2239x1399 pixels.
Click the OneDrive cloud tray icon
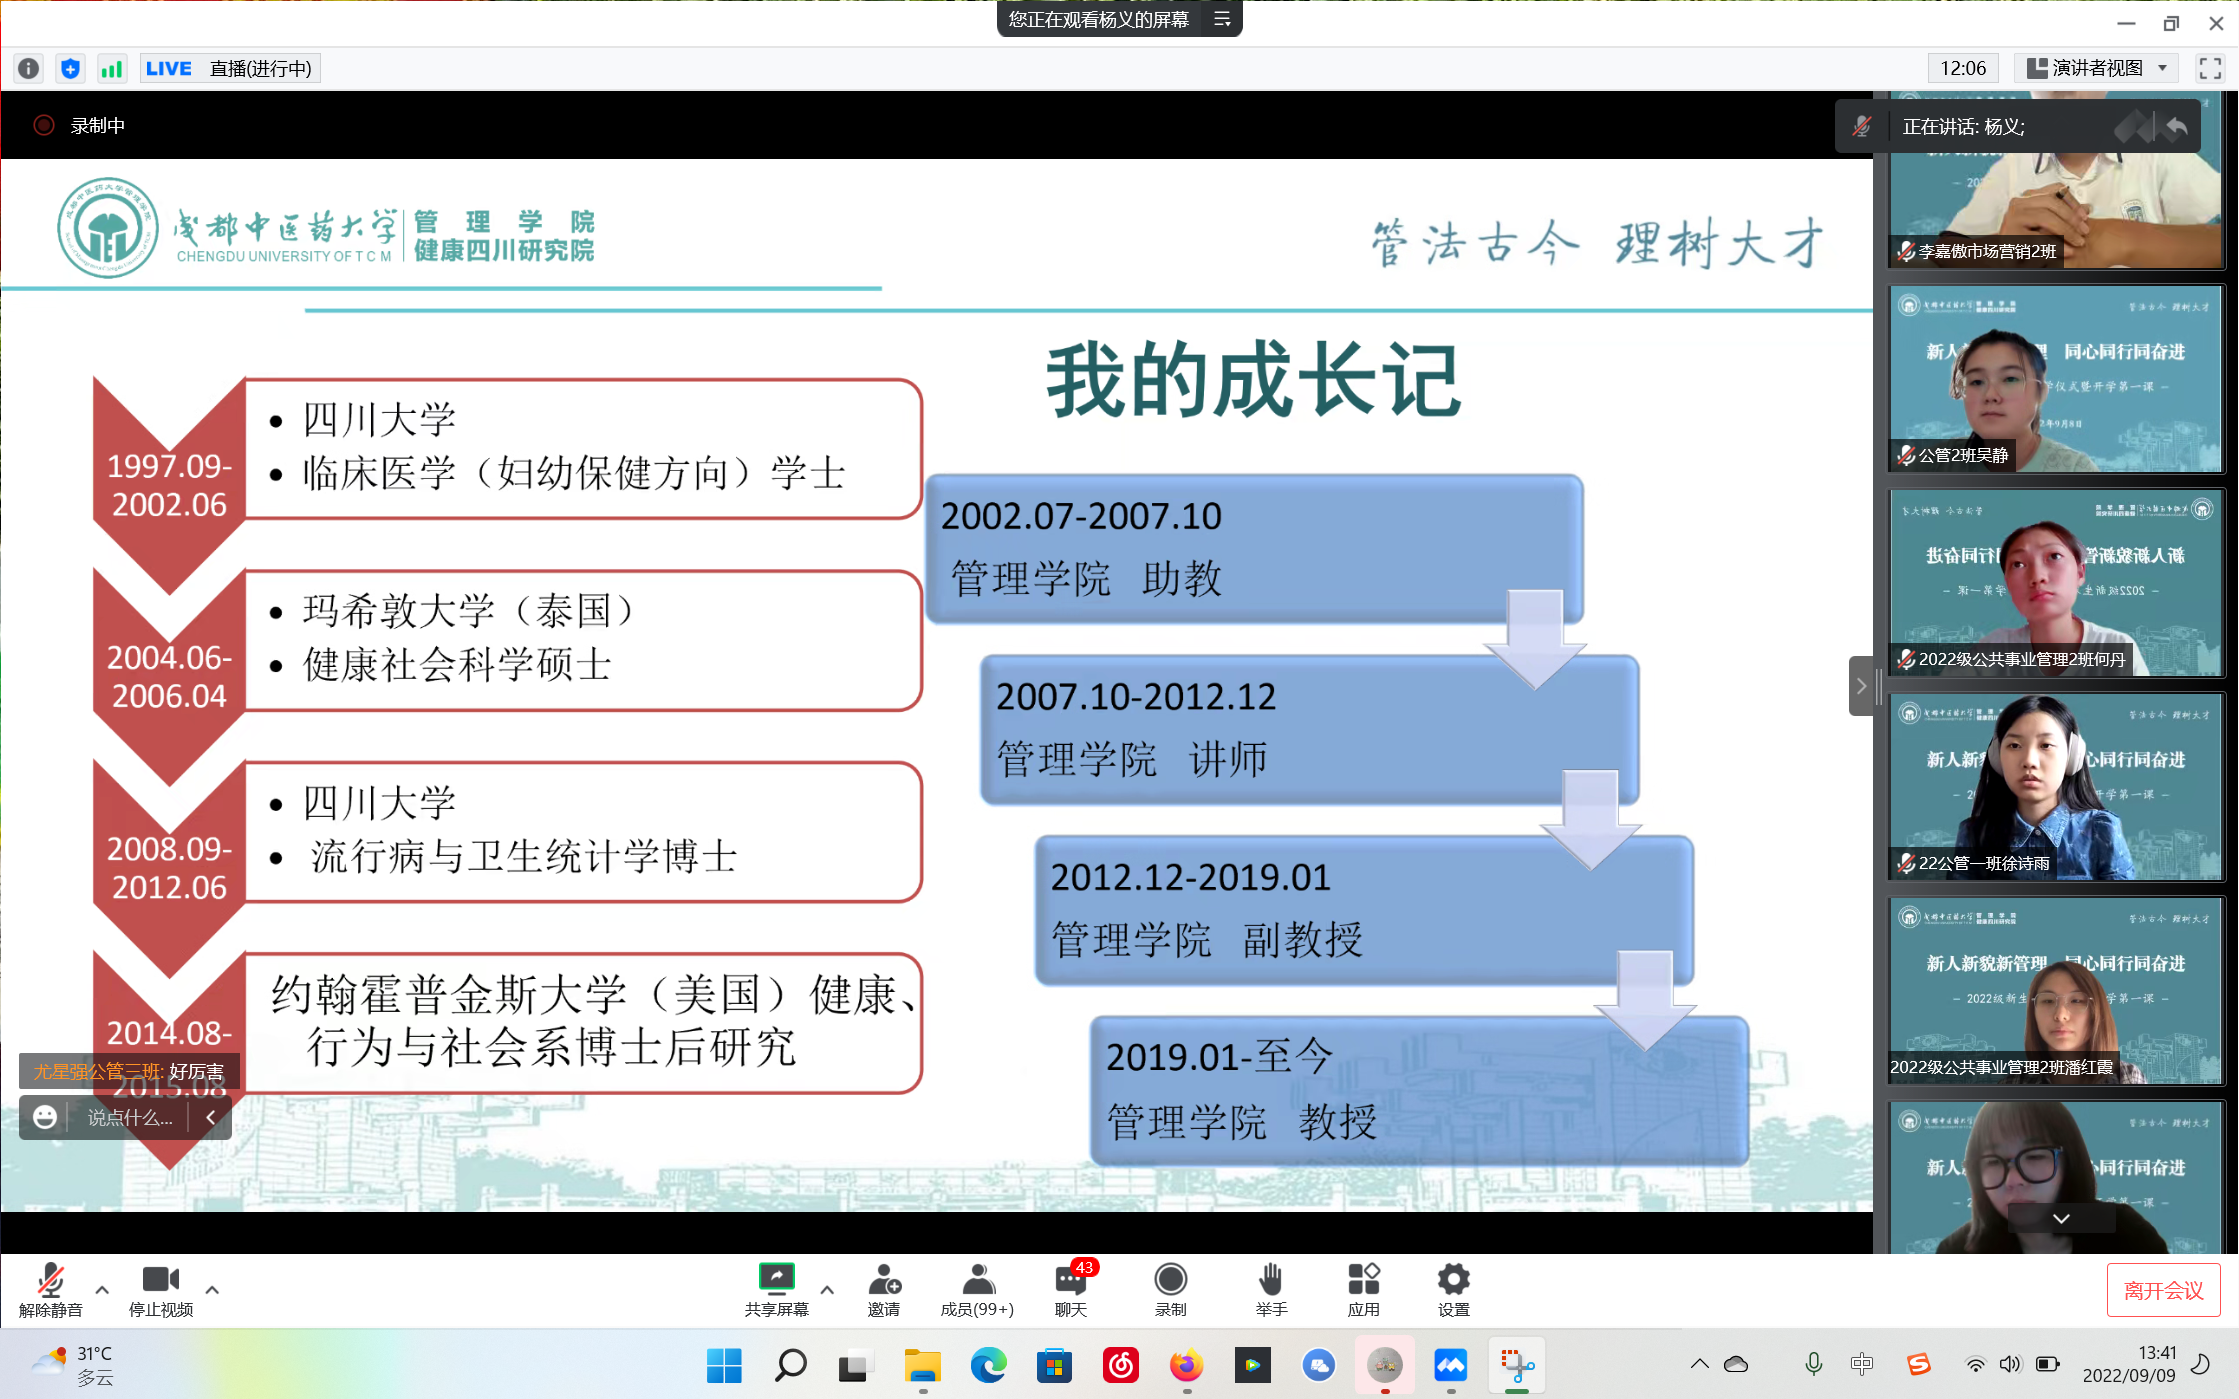(x=1736, y=1364)
